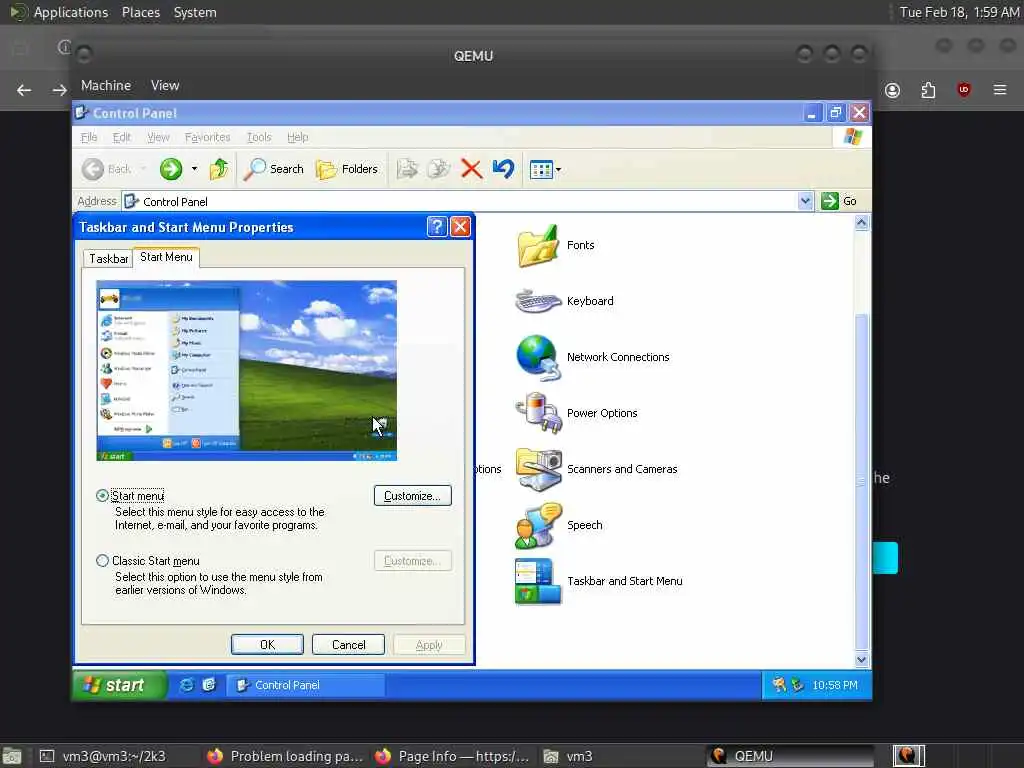This screenshot has width=1024, height=768.
Task: Open the Tools menu
Action: [x=259, y=137]
